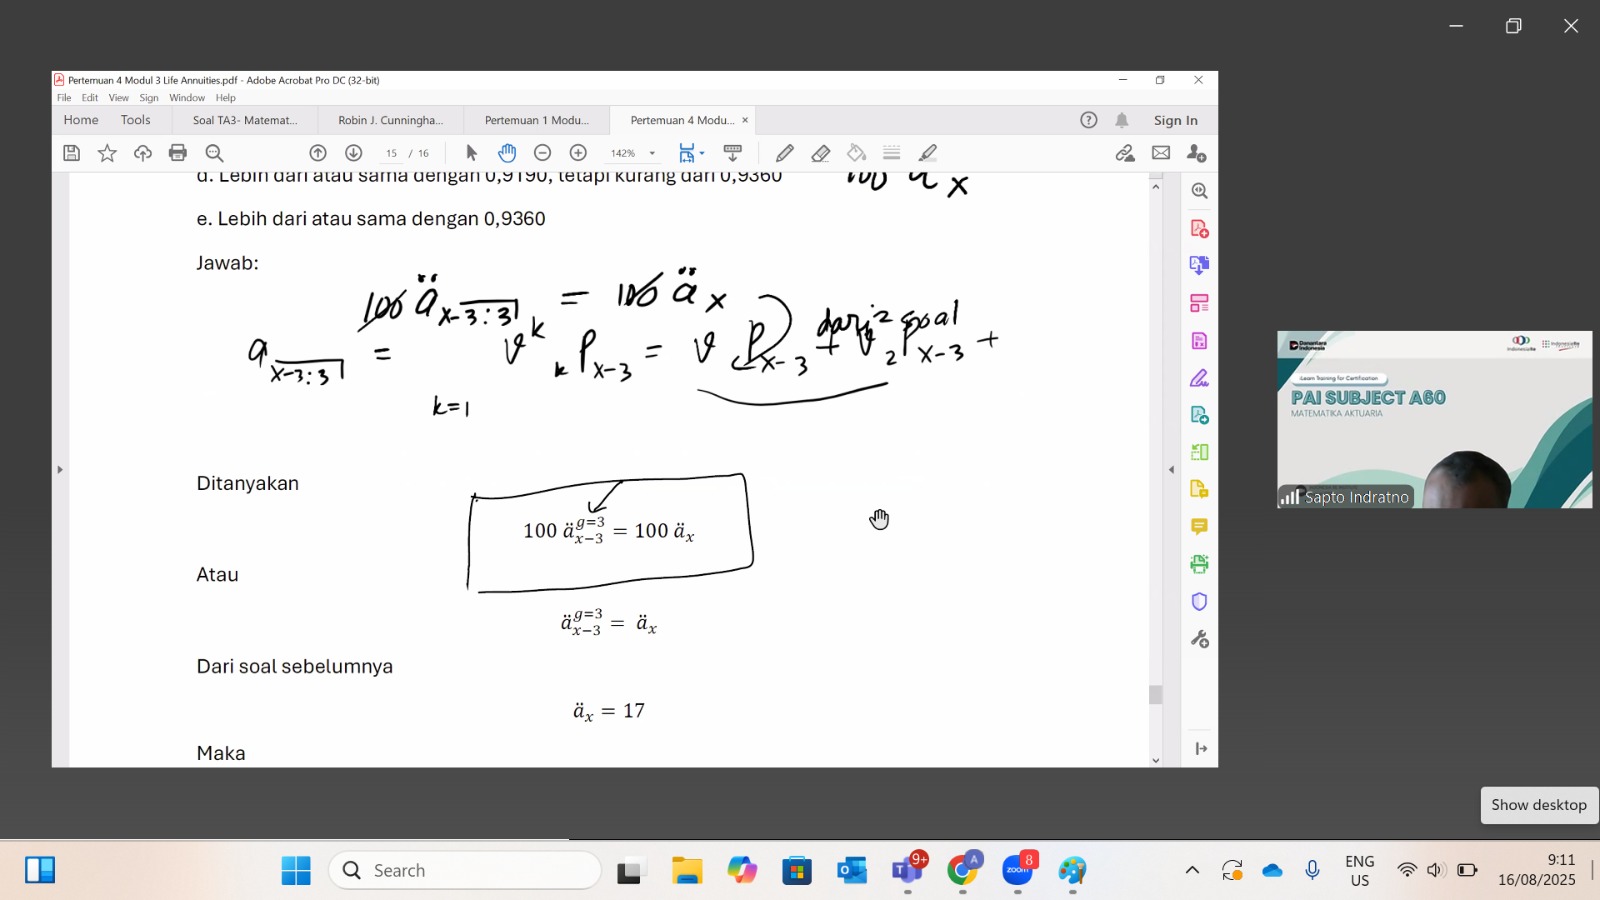Open the Tools view
Image resolution: width=1600 pixels, height=900 pixels.
[135, 120]
